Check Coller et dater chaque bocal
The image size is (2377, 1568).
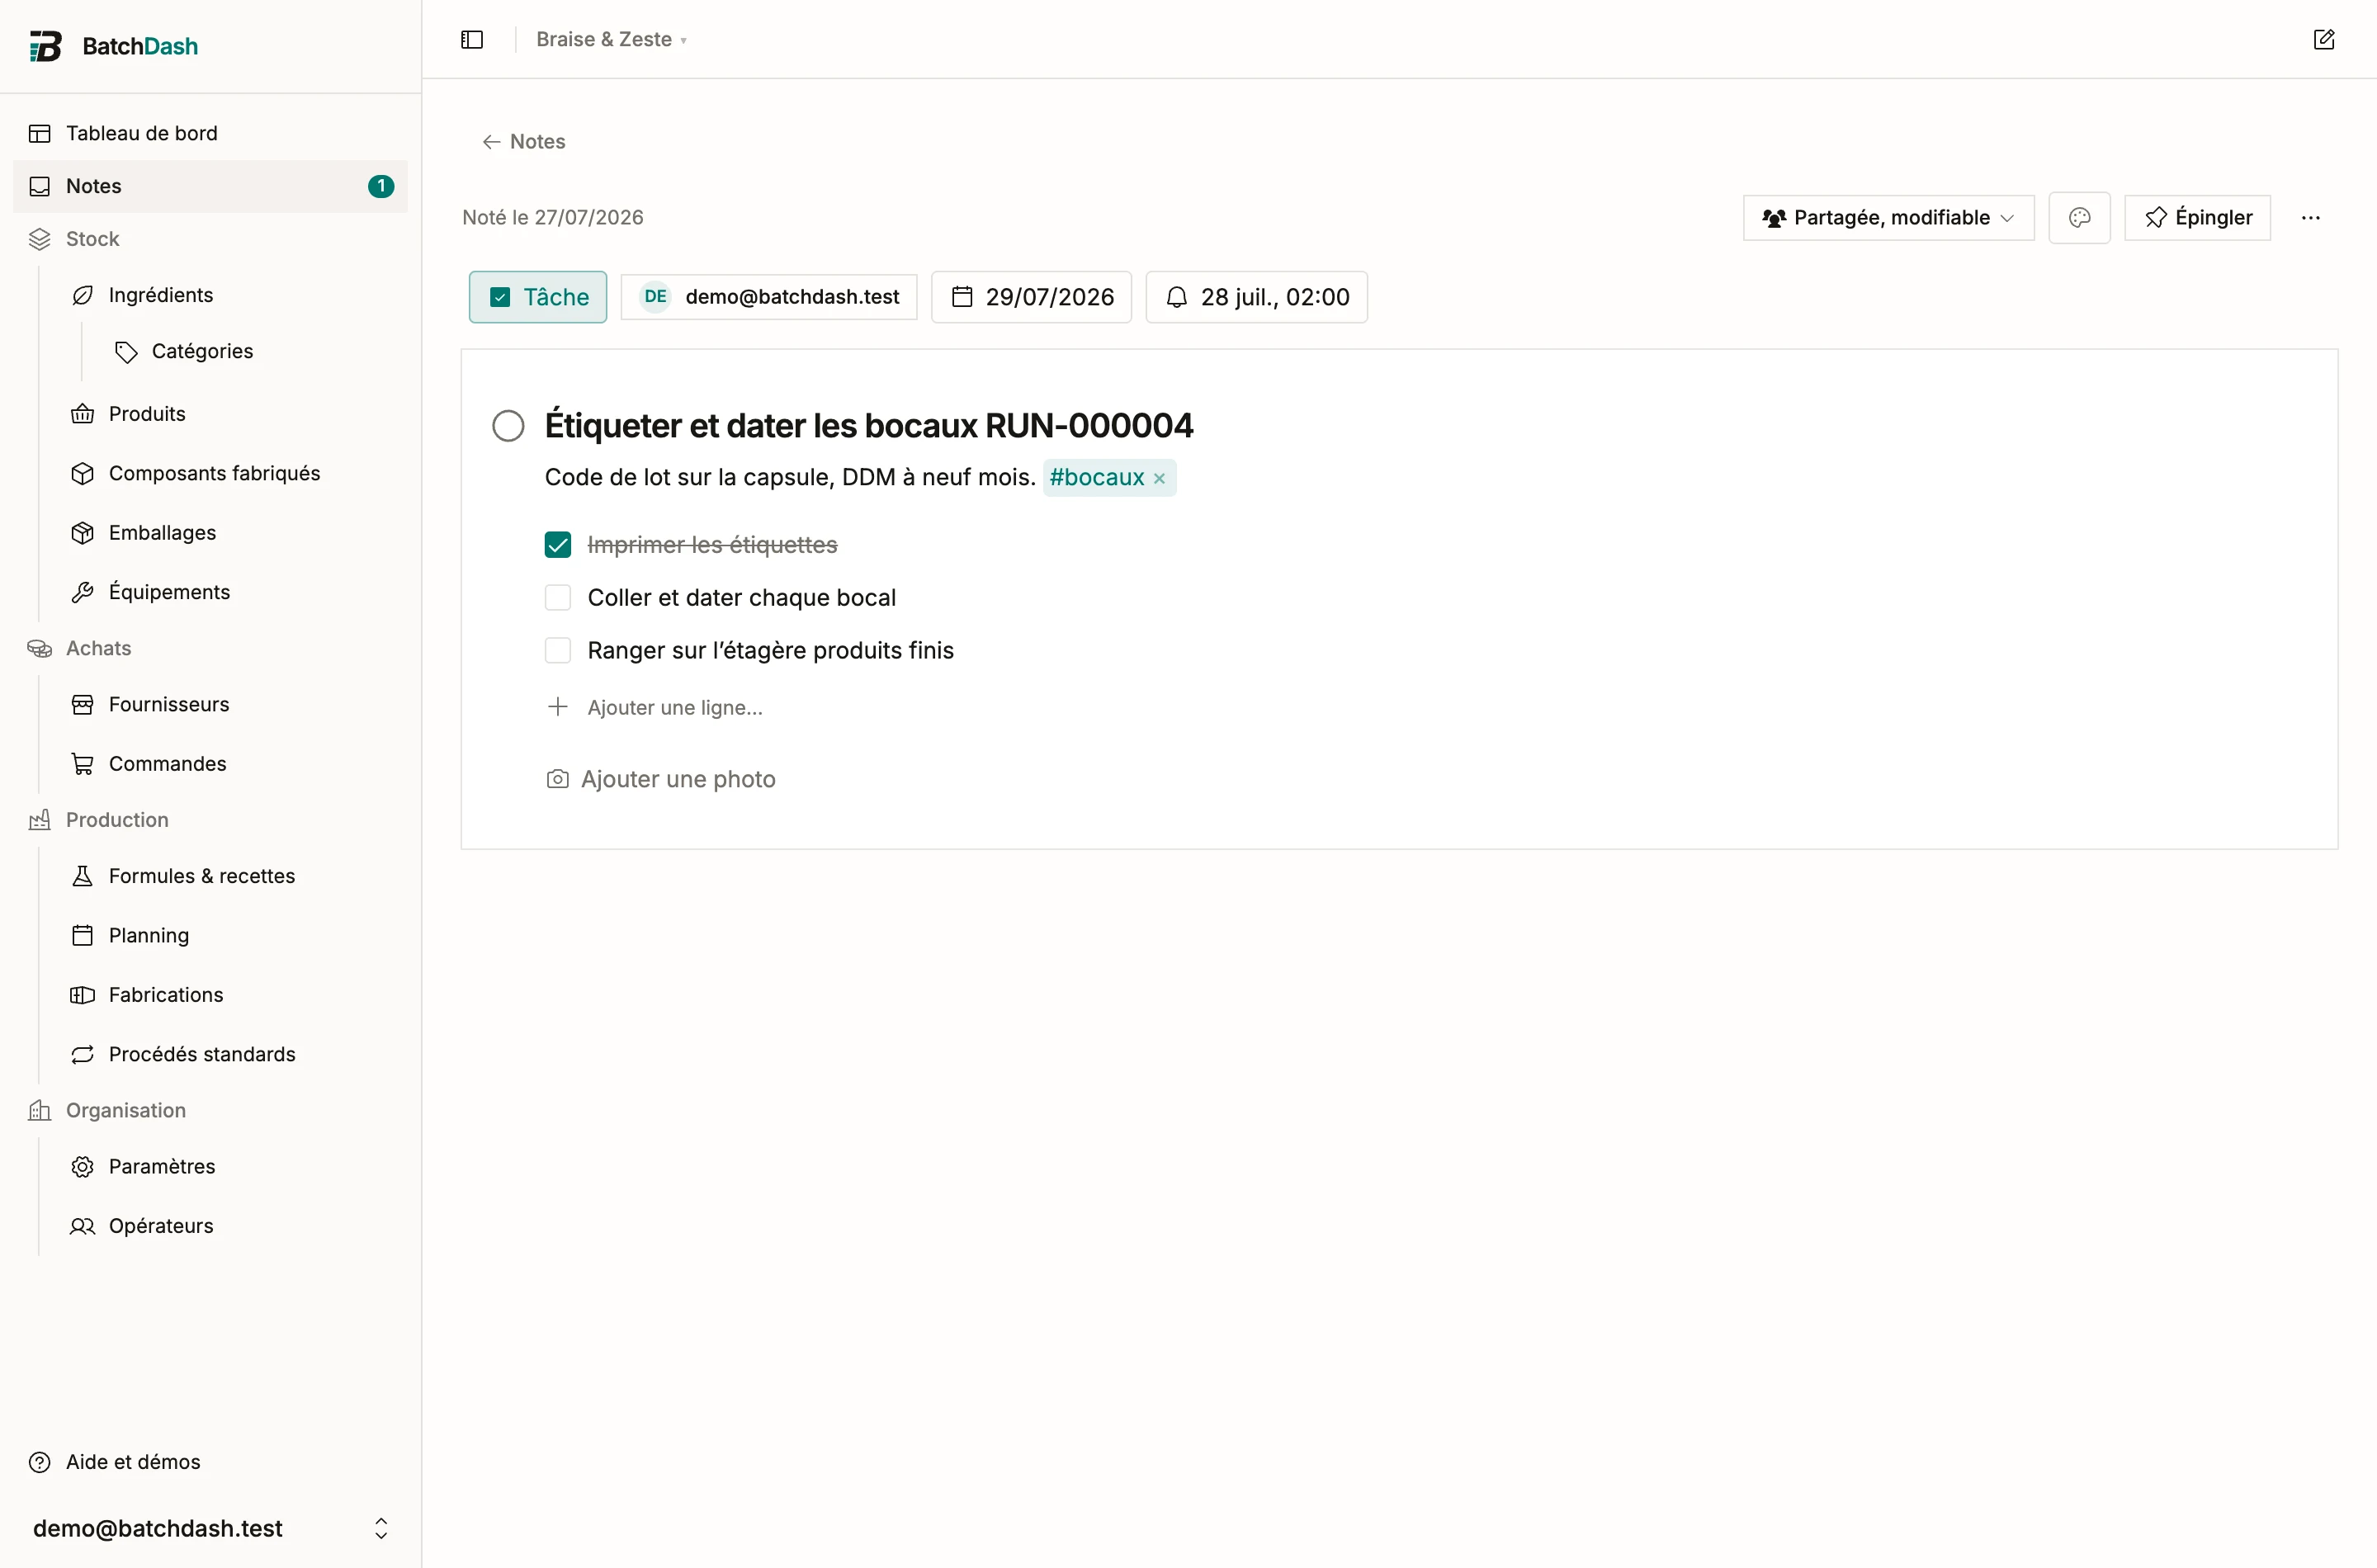558,597
